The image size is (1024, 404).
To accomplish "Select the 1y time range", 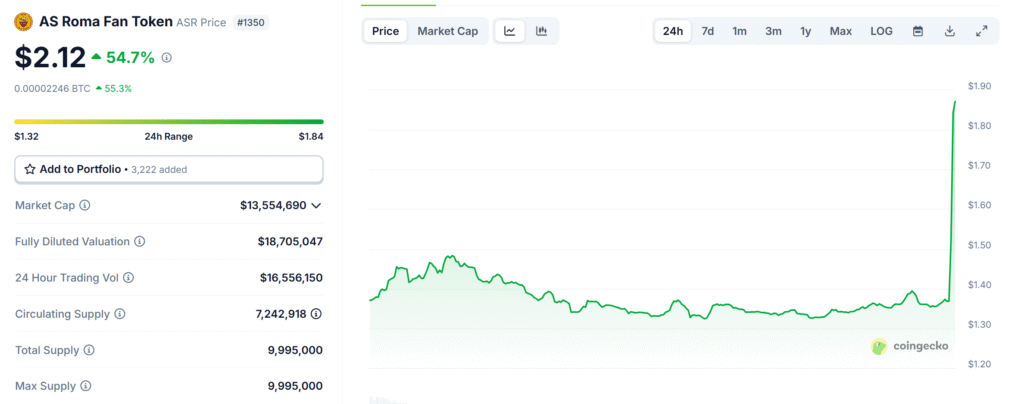I will [806, 31].
